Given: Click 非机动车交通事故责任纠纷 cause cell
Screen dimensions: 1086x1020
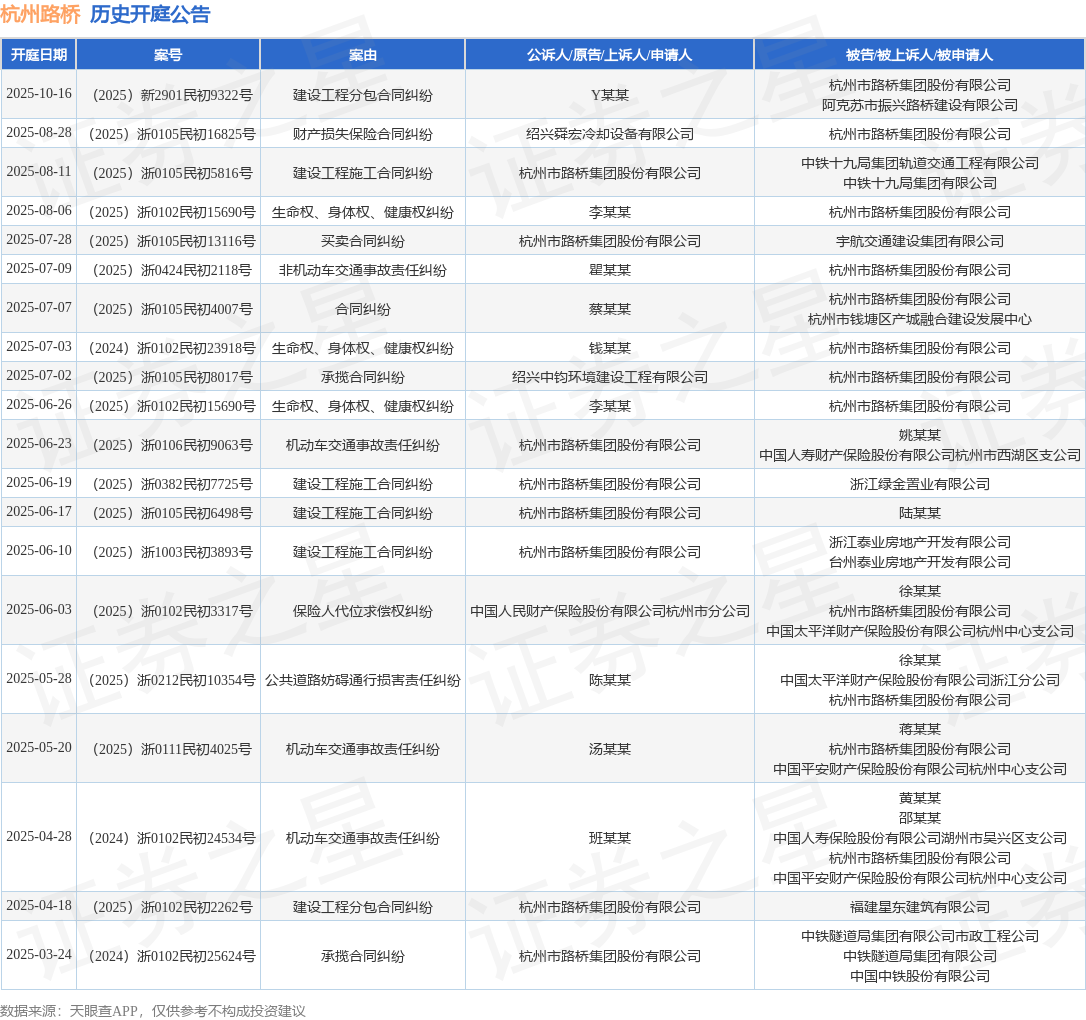Looking at the screenshot, I should tap(362, 270).
